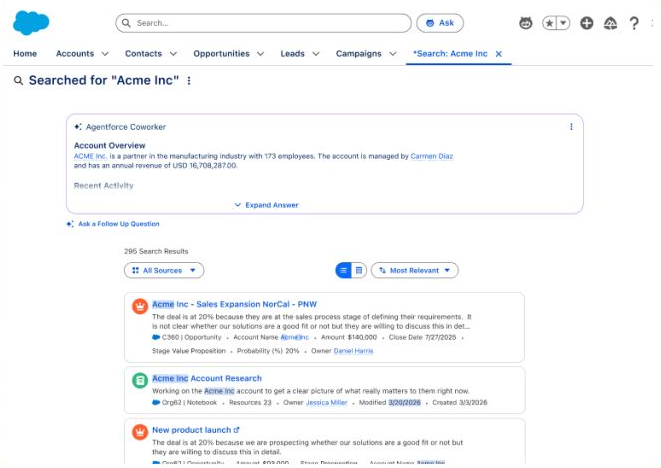Expand the Accounts tab chevron
Viewport: 661px width, 468px height.
(x=105, y=54)
